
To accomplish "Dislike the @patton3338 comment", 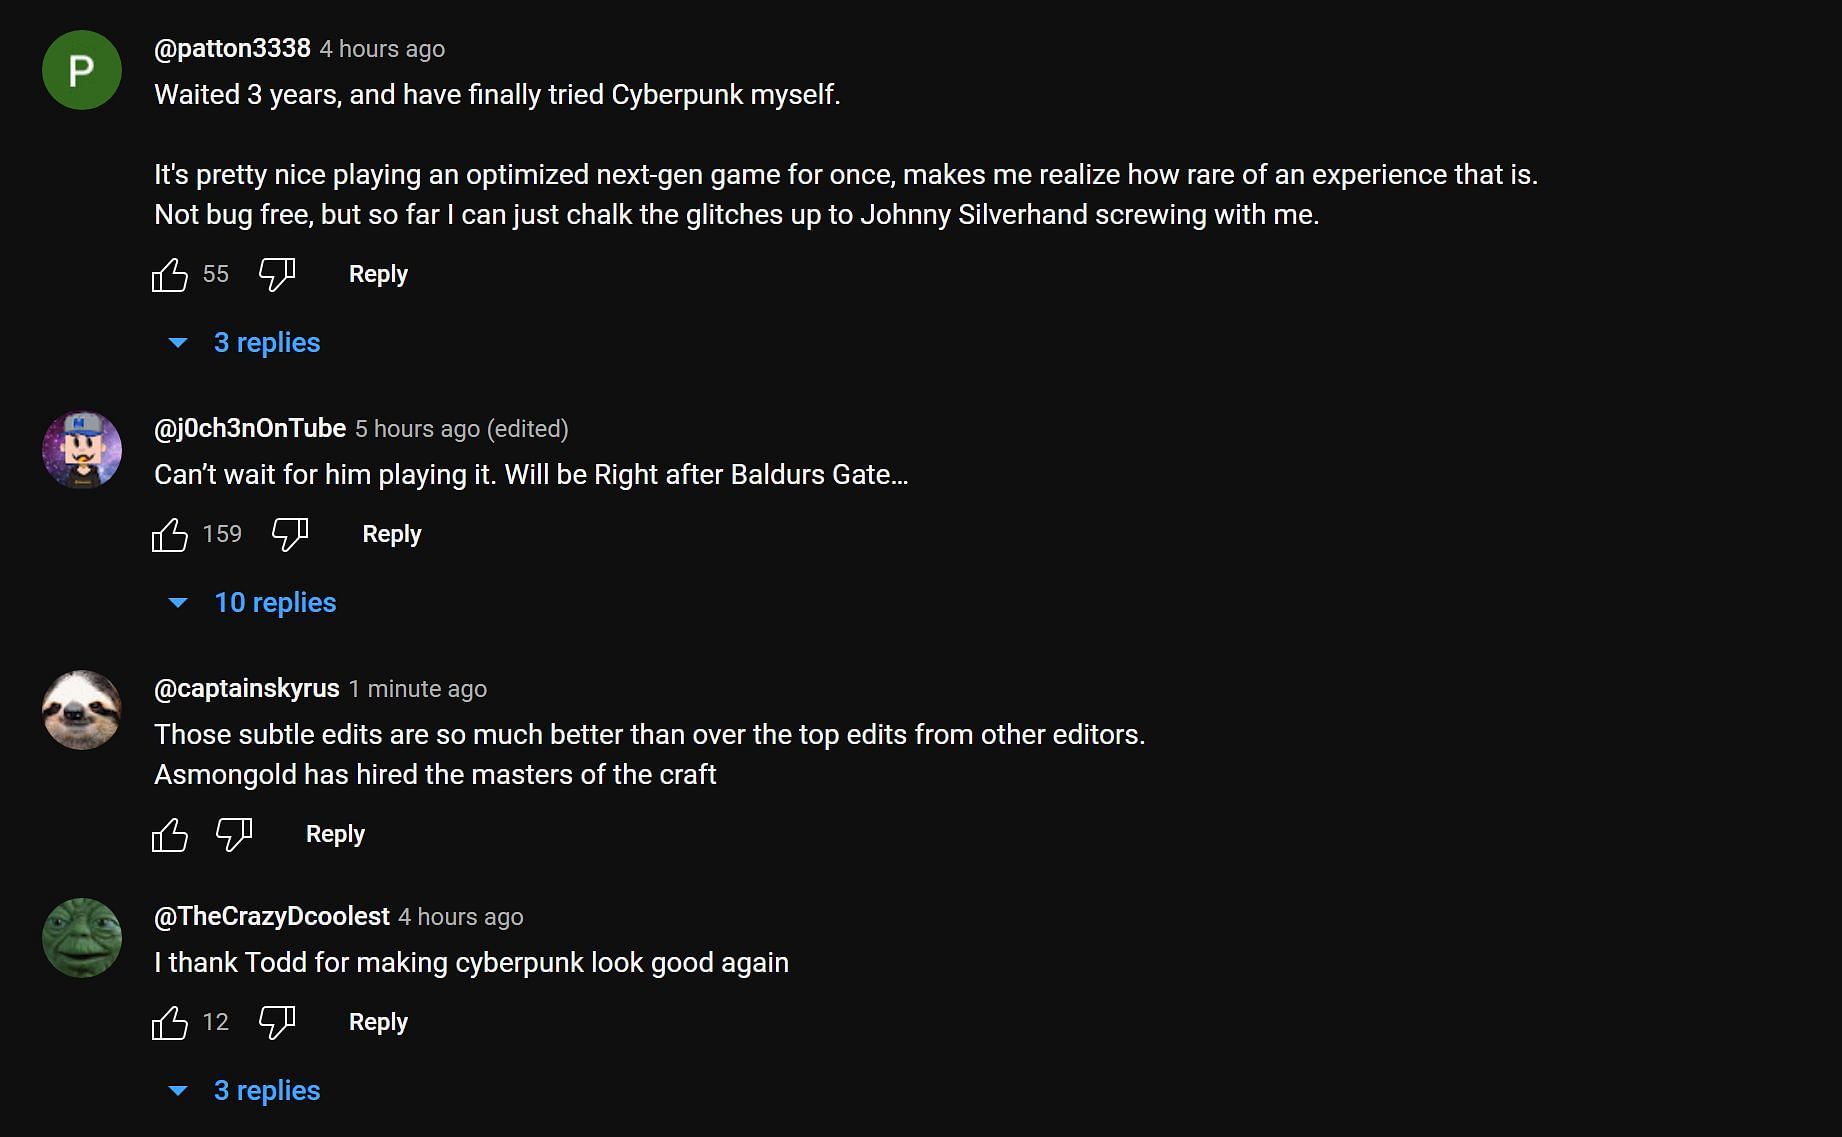I will [277, 274].
